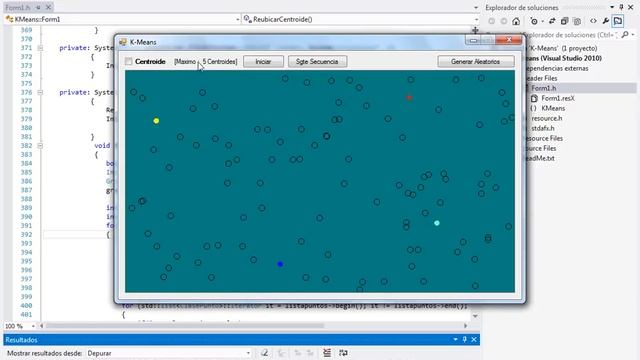
Task: Click the split editor handle above scrollbar
Action: (x=475, y=30)
